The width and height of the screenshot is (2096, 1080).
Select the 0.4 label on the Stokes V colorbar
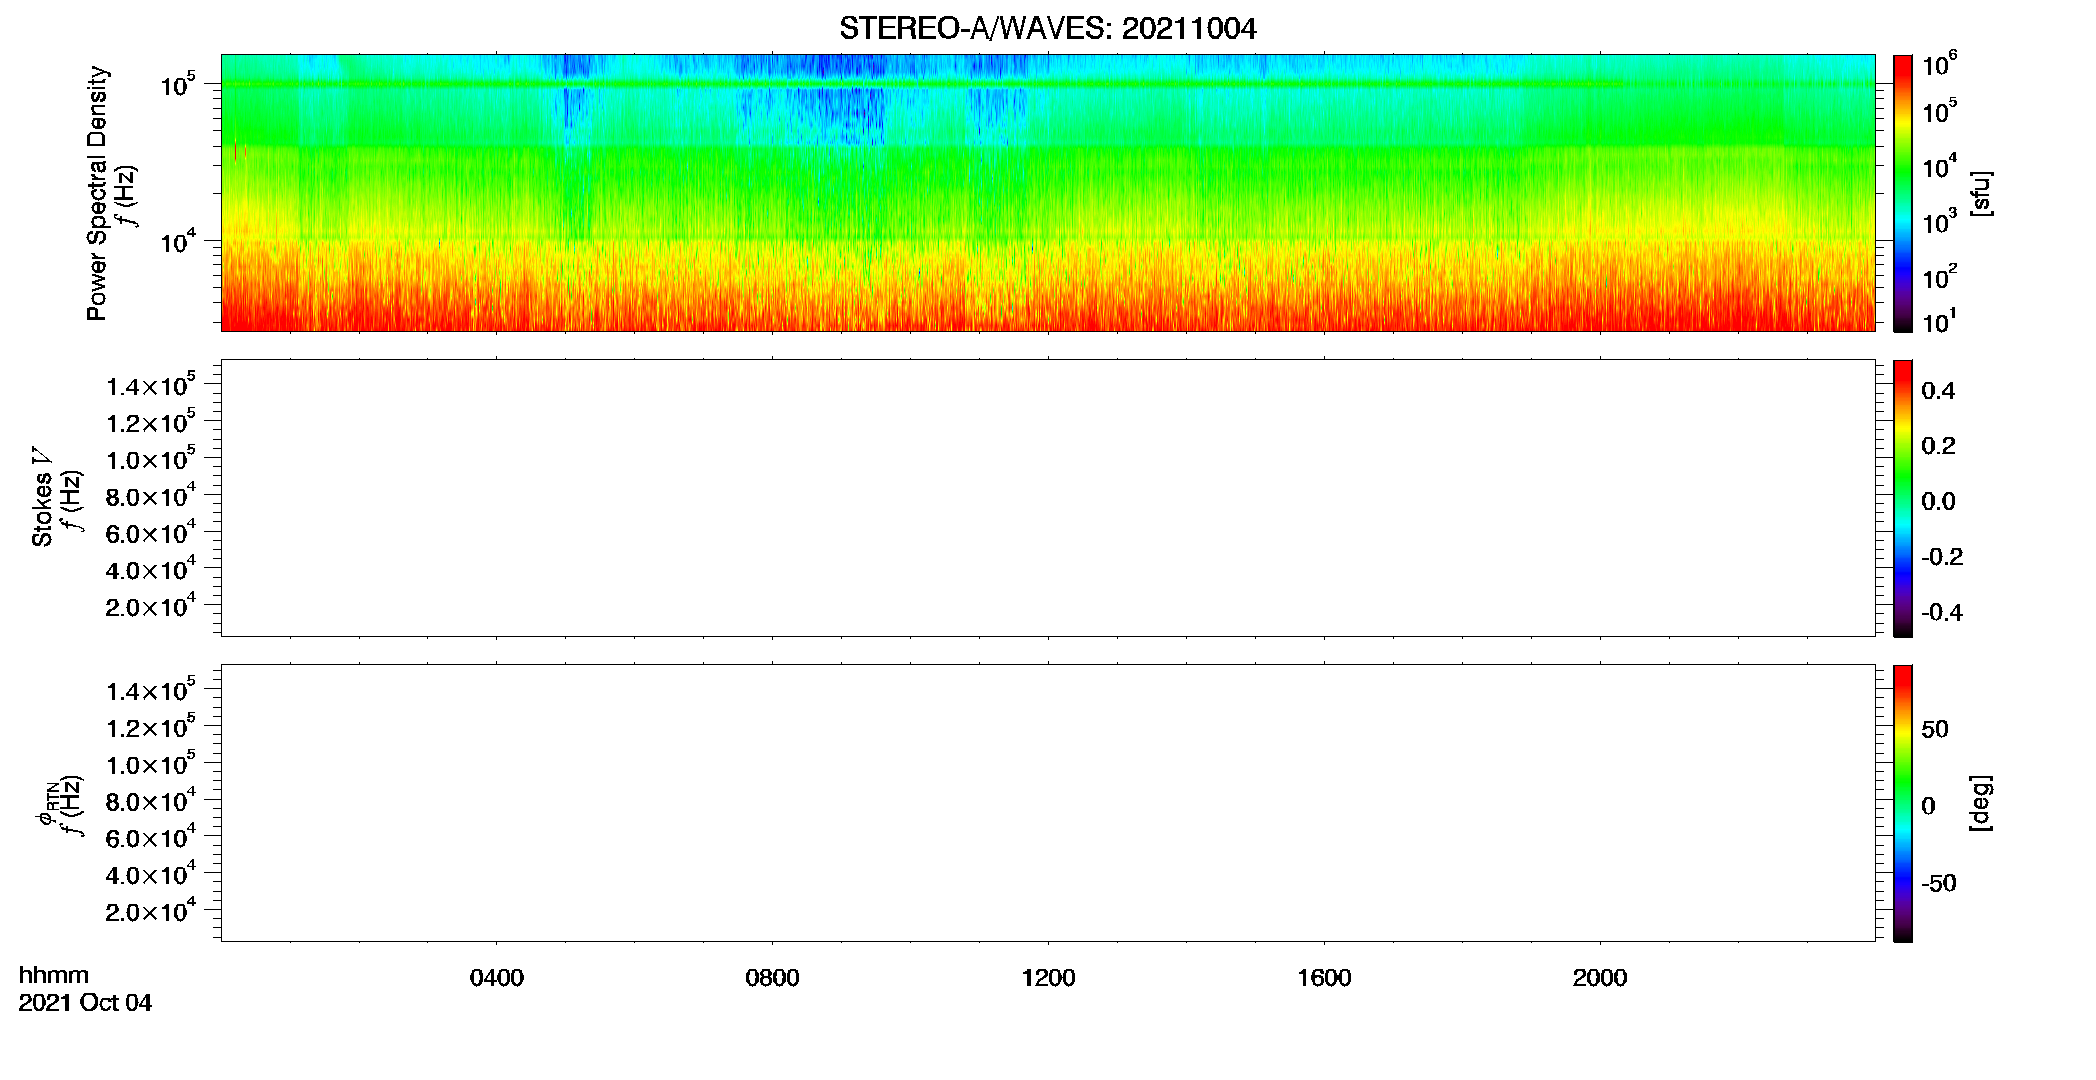[x=1938, y=391]
